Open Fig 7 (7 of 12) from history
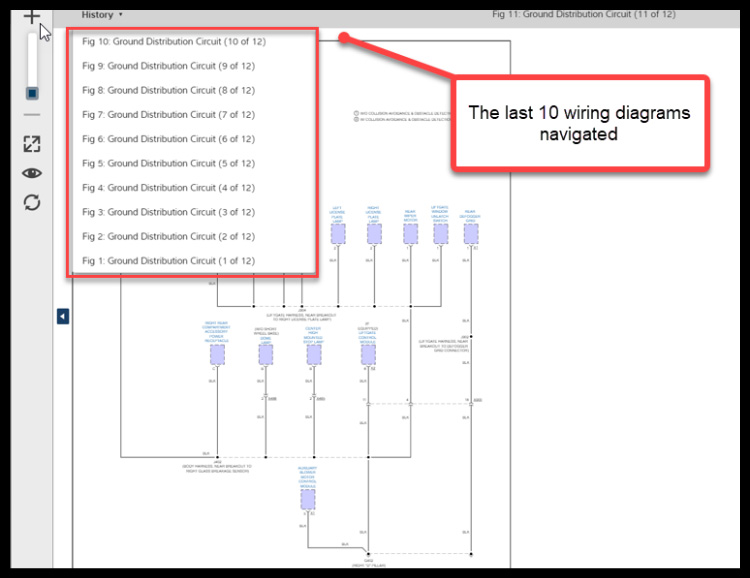This screenshot has width=750, height=578. (168, 115)
